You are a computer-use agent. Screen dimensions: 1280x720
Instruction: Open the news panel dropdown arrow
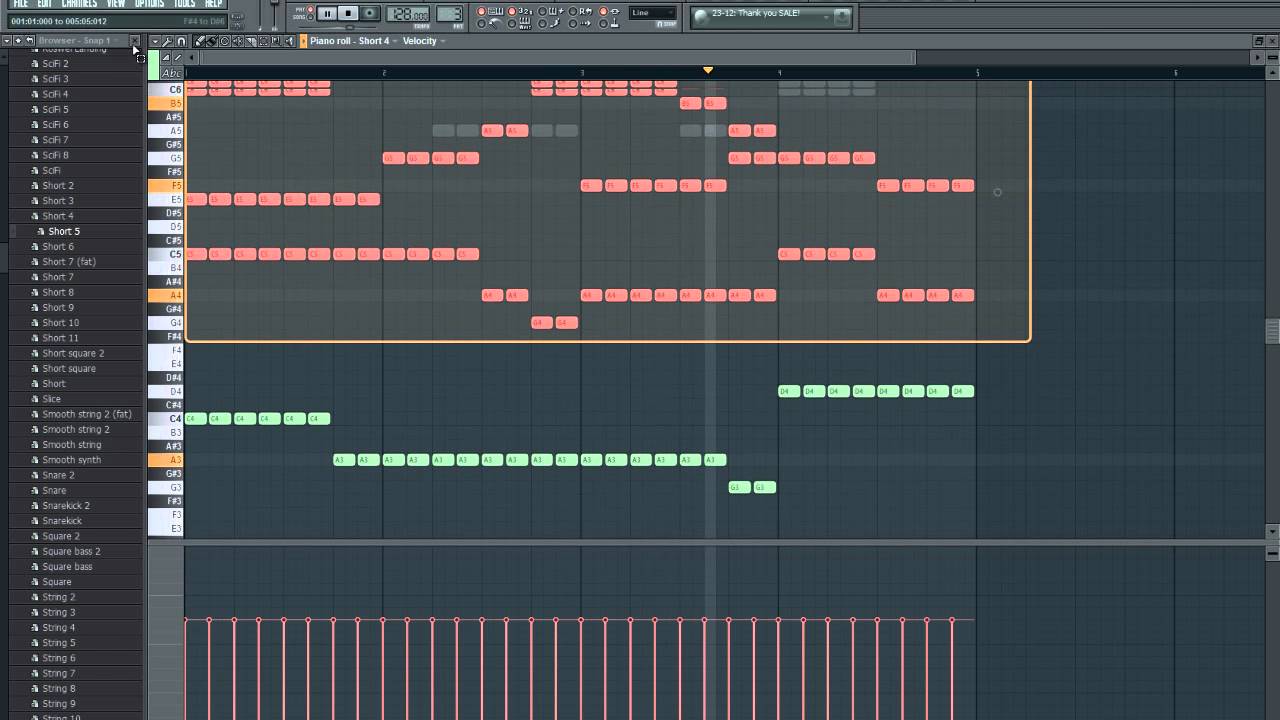(826, 17)
